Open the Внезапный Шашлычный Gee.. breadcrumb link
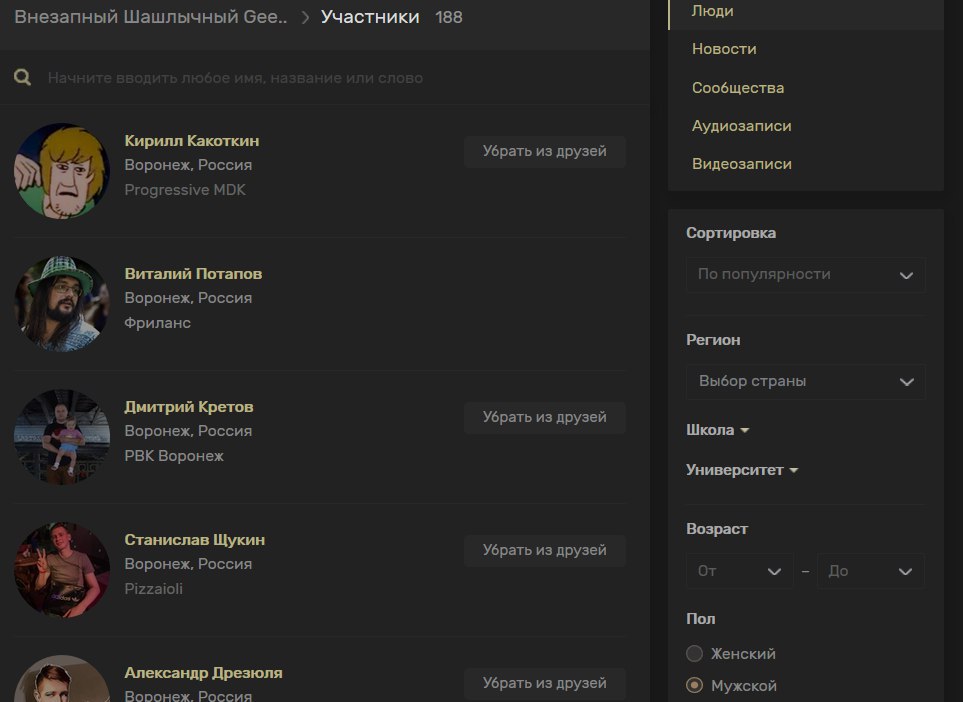This screenshot has width=963, height=702. click(x=150, y=17)
